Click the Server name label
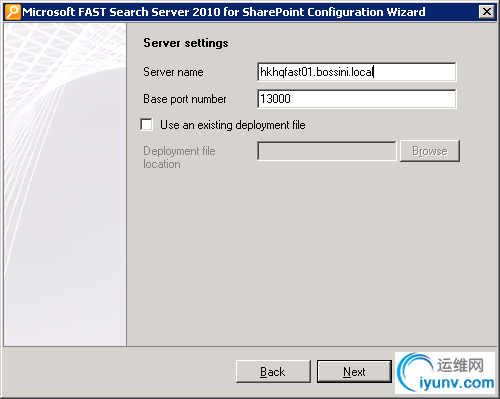 [173, 72]
